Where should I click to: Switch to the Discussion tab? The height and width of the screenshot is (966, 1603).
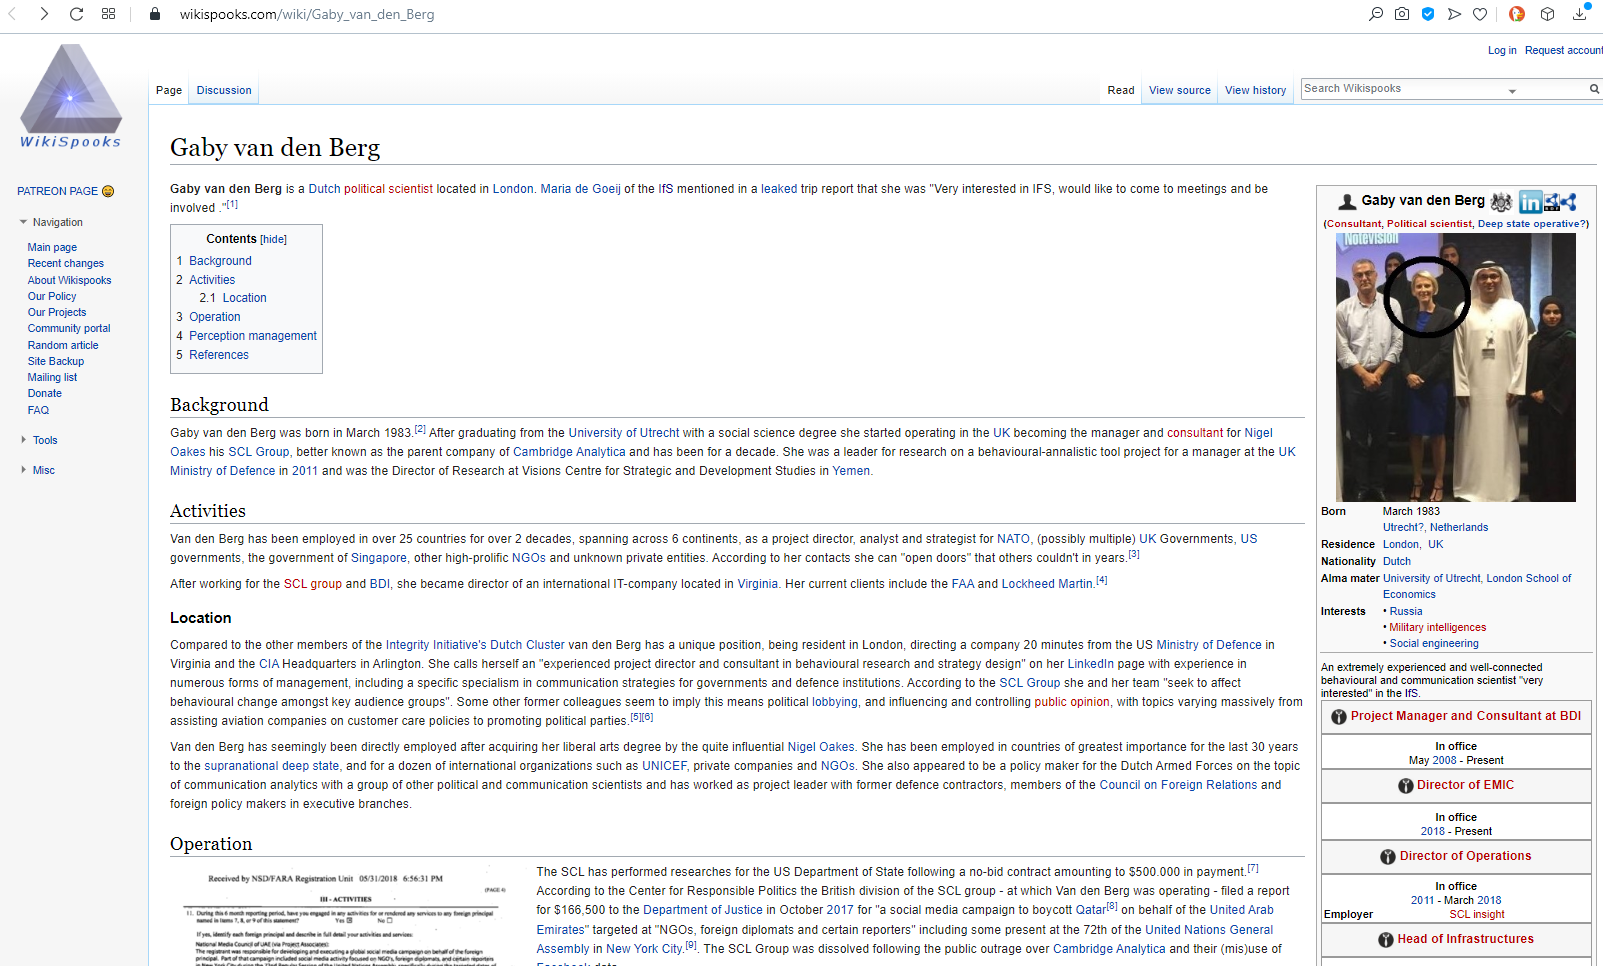(x=224, y=90)
